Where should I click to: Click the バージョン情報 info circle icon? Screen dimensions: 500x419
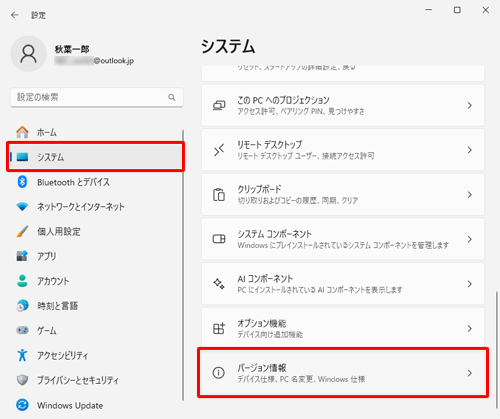tap(219, 373)
